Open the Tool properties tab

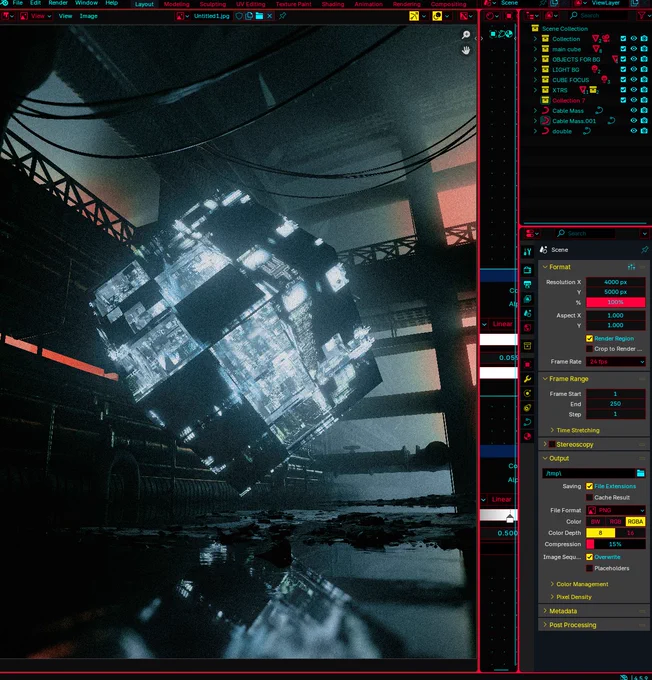527,252
